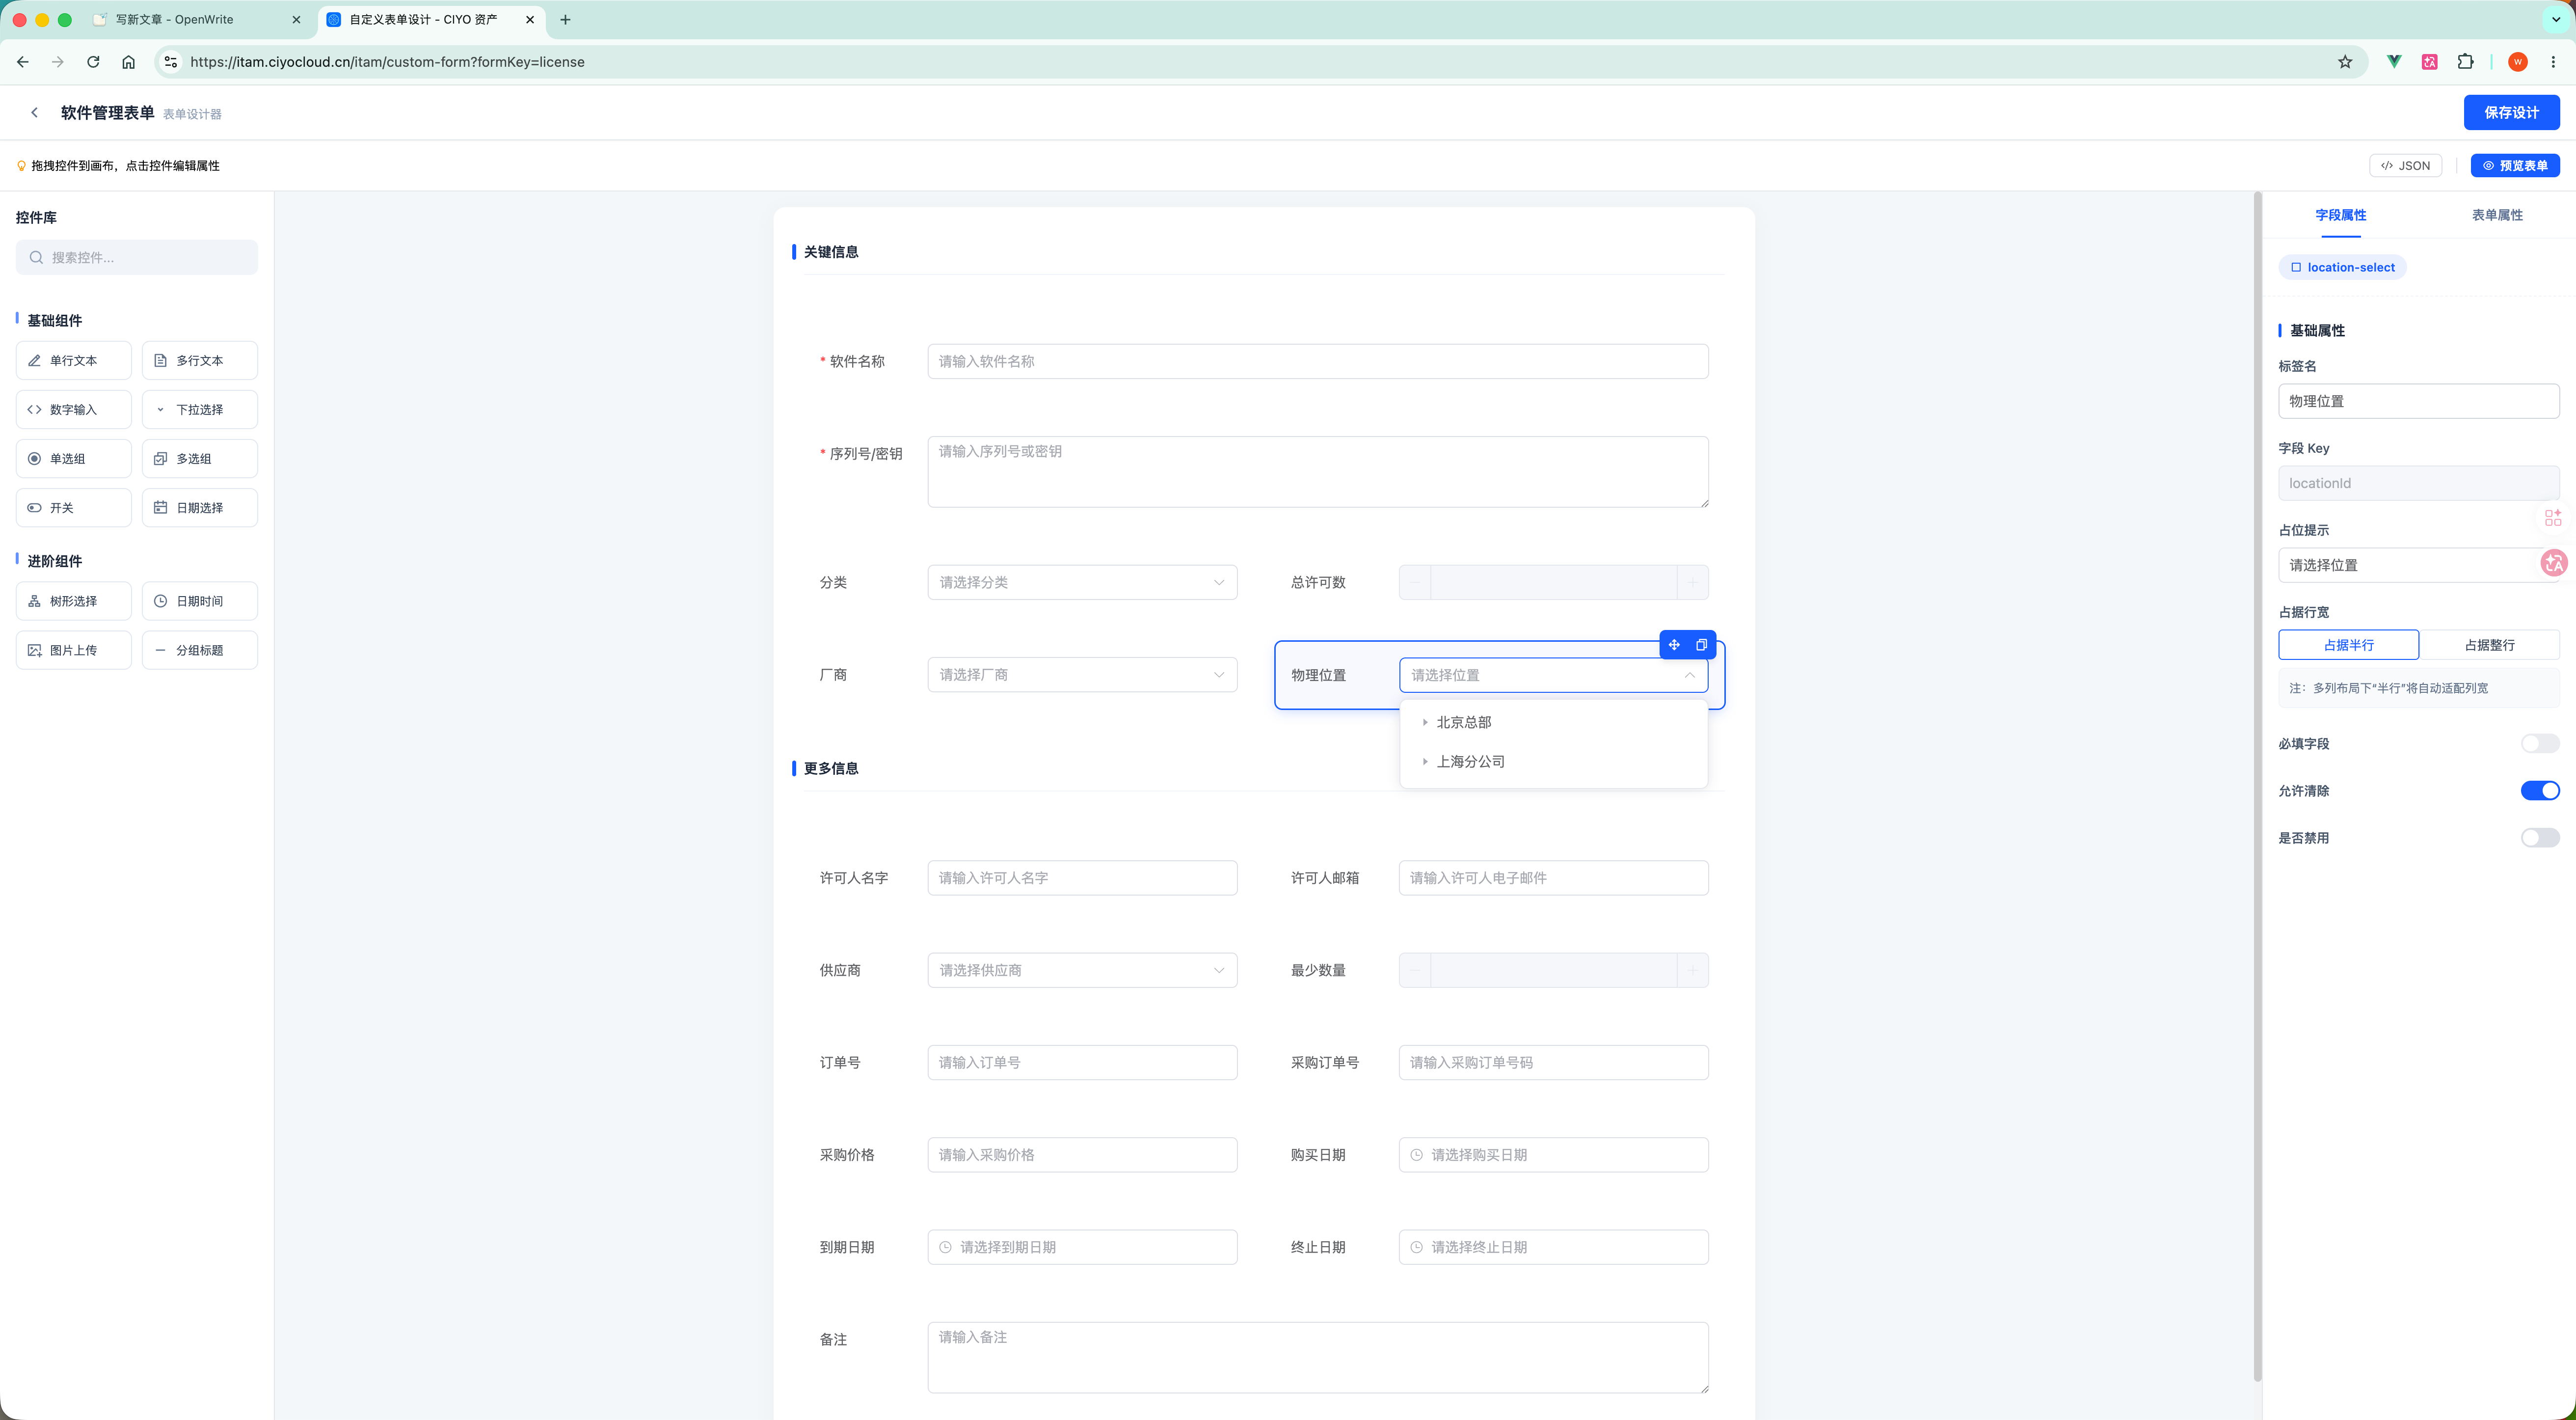This screenshot has width=2576, height=1420.
Task: Switch to the 字段属性 tab
Action: pos(2340,215)
